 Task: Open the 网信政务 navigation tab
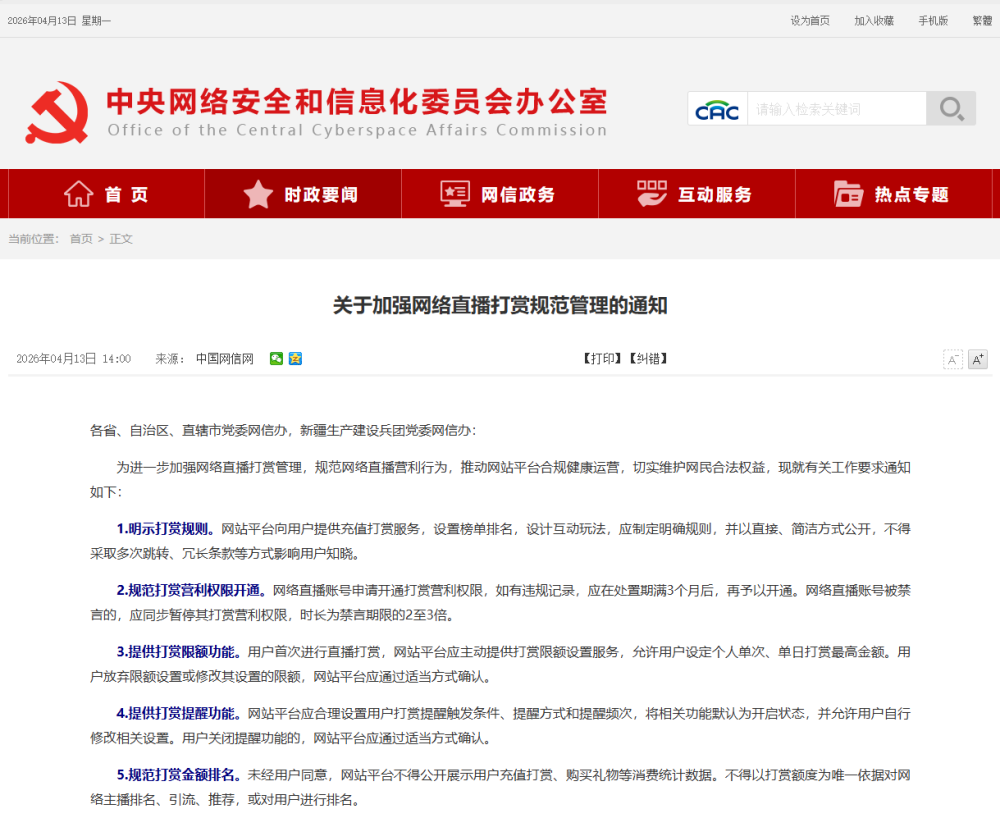(499, 194)
